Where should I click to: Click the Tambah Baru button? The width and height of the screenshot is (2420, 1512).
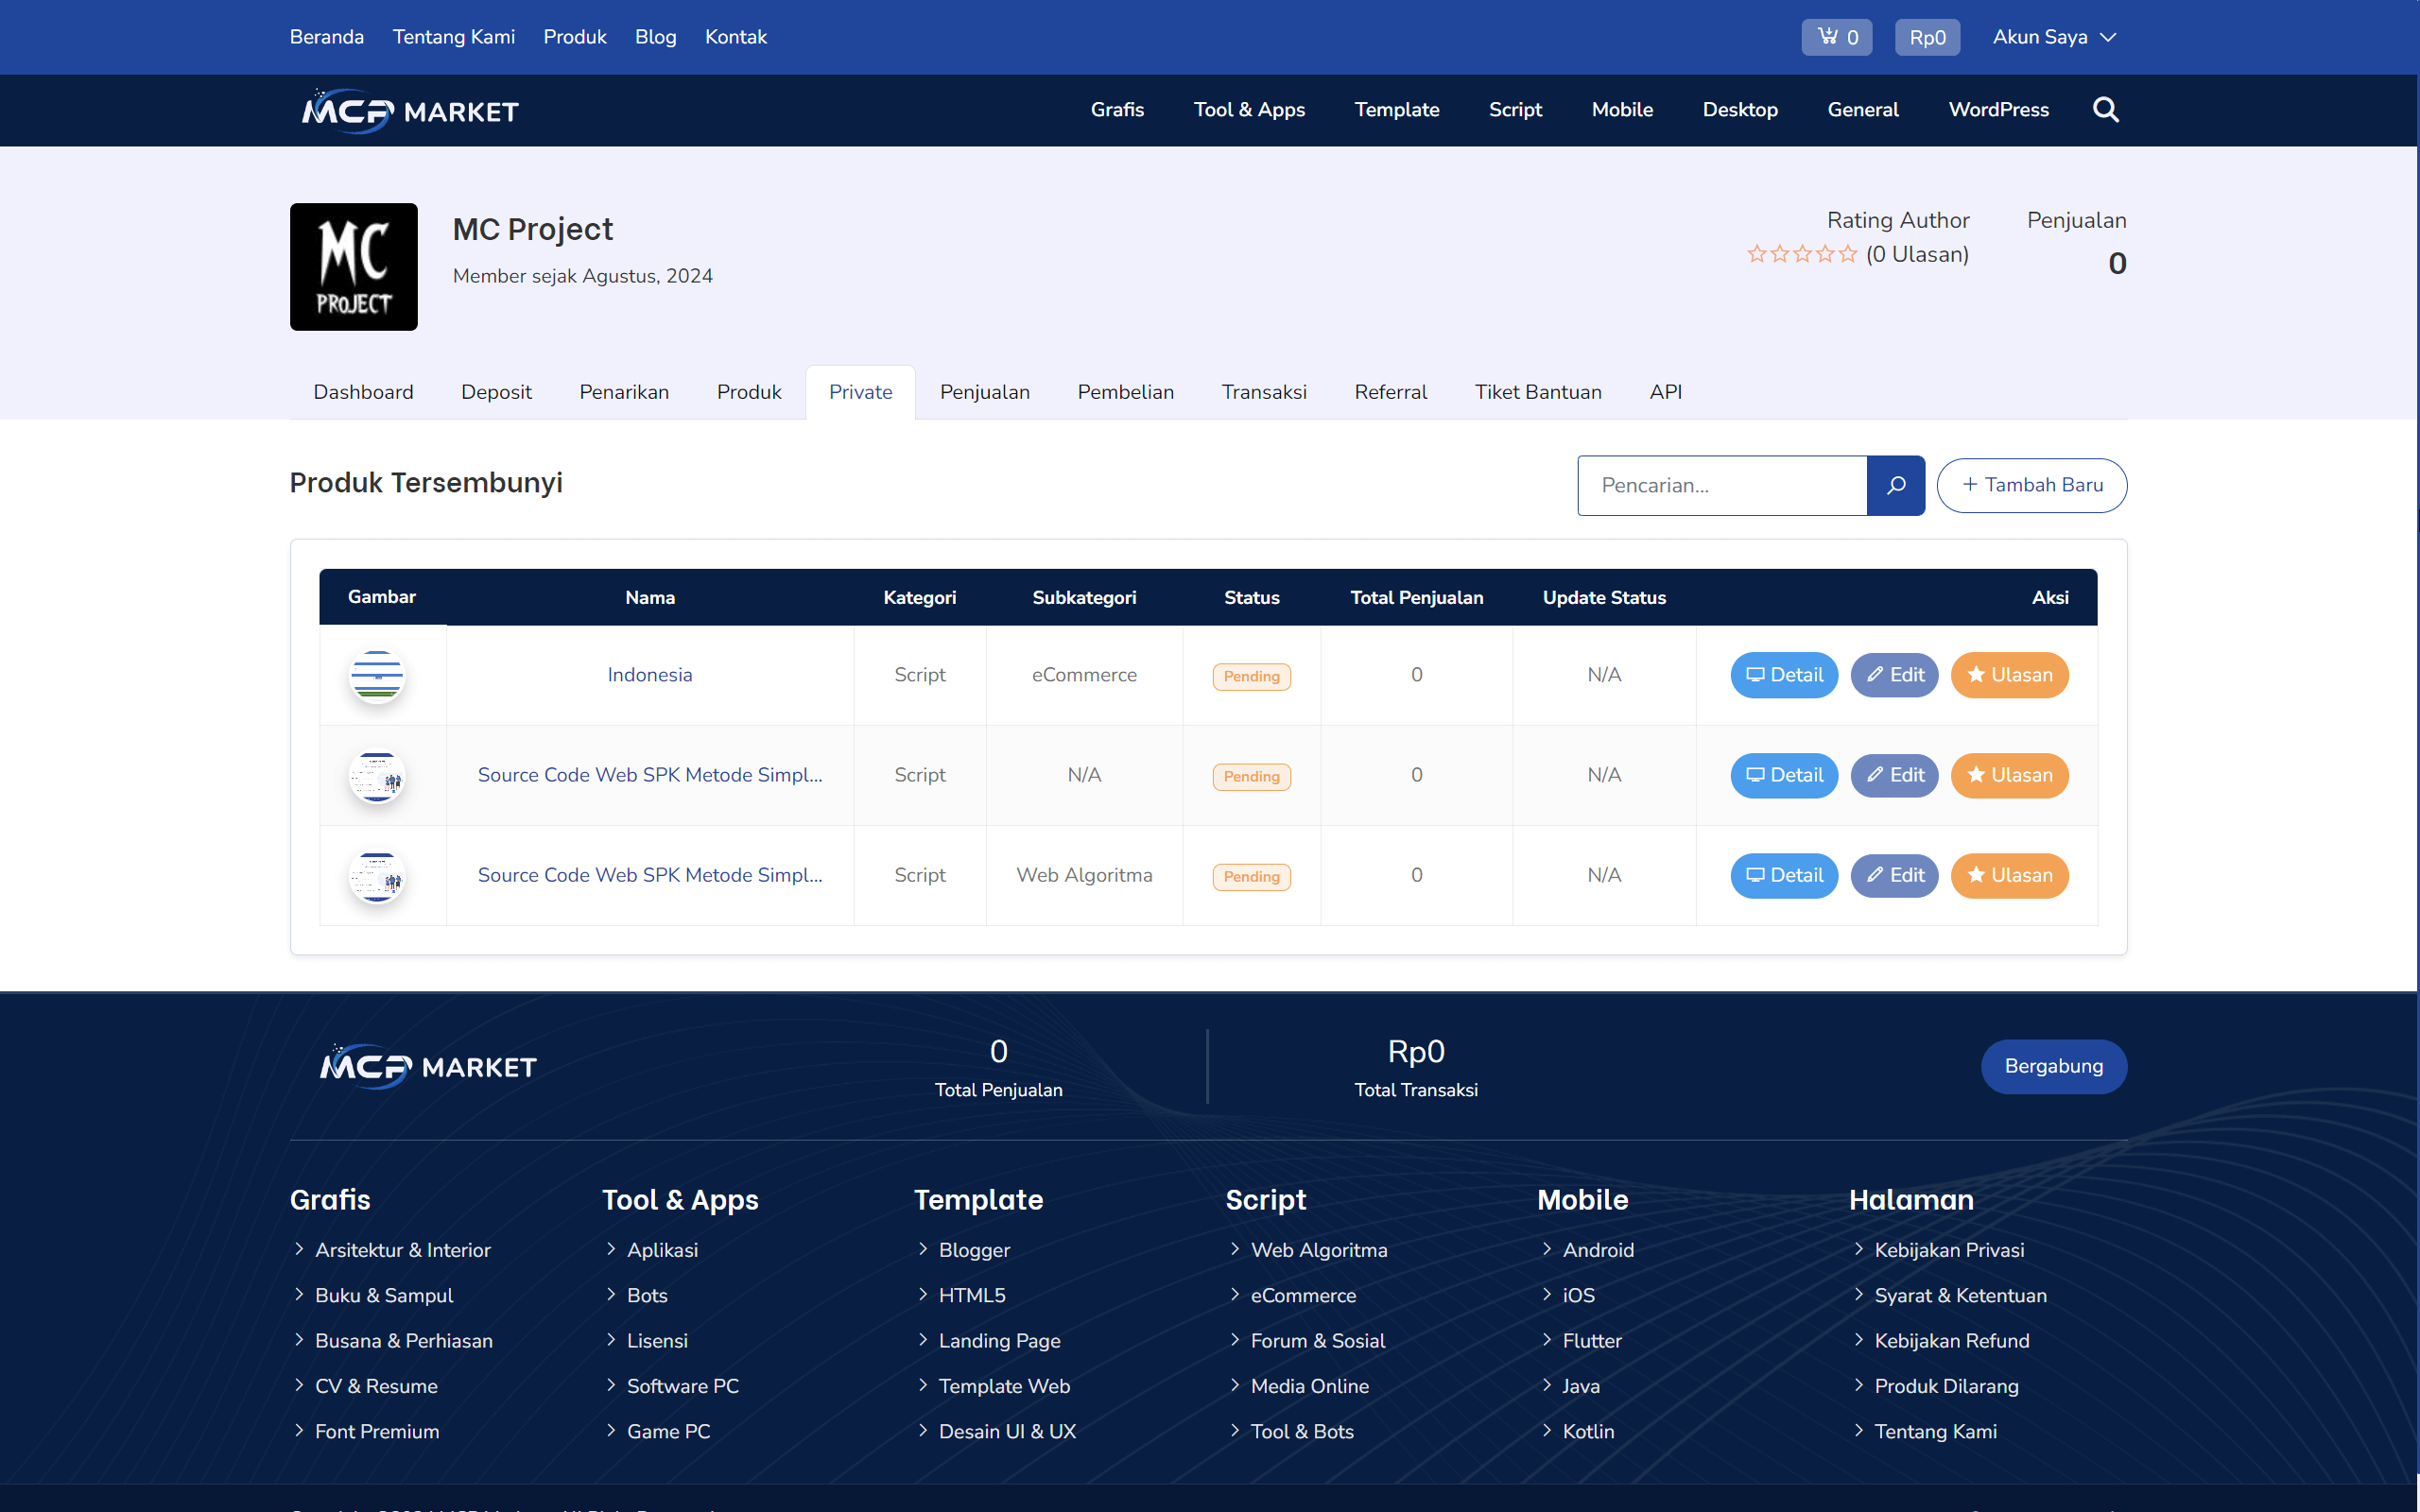point(2031,485)
